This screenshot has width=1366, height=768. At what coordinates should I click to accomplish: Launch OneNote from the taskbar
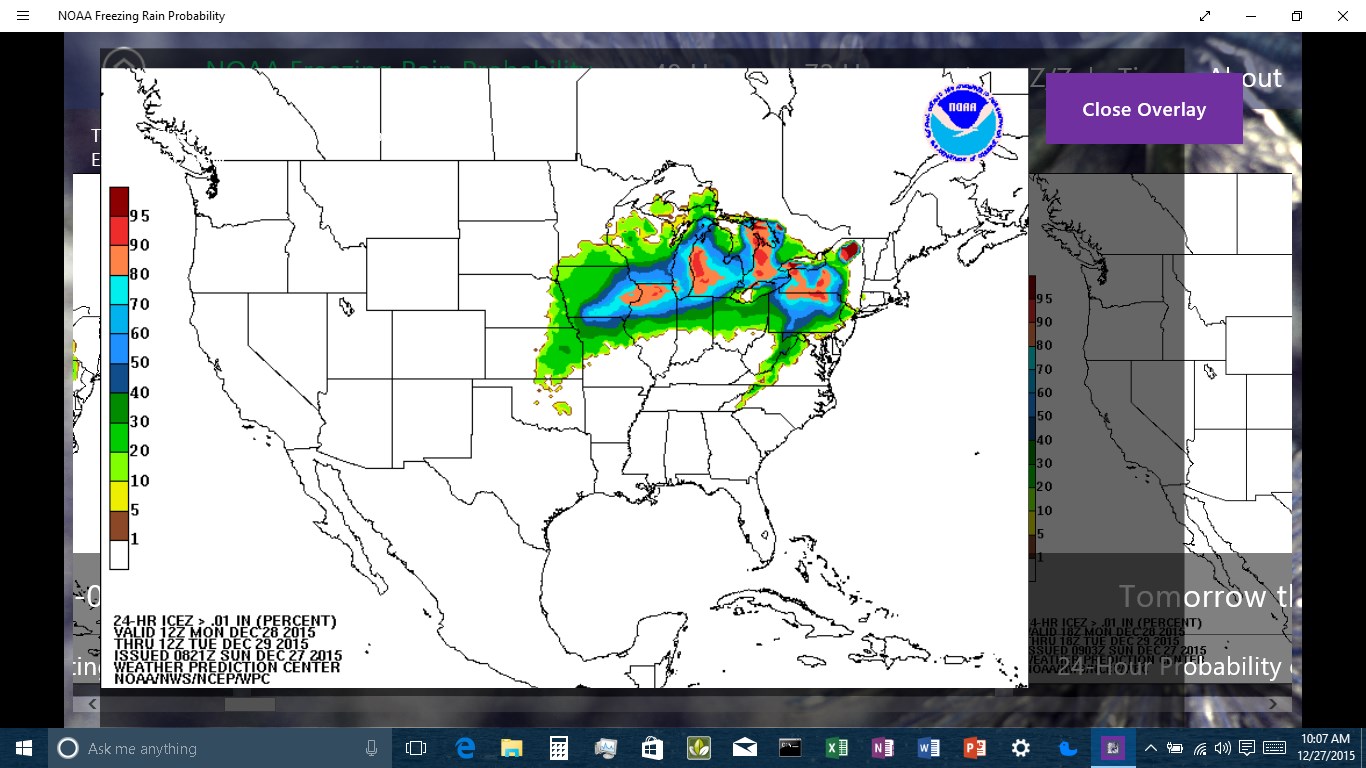tap(882, 748)
